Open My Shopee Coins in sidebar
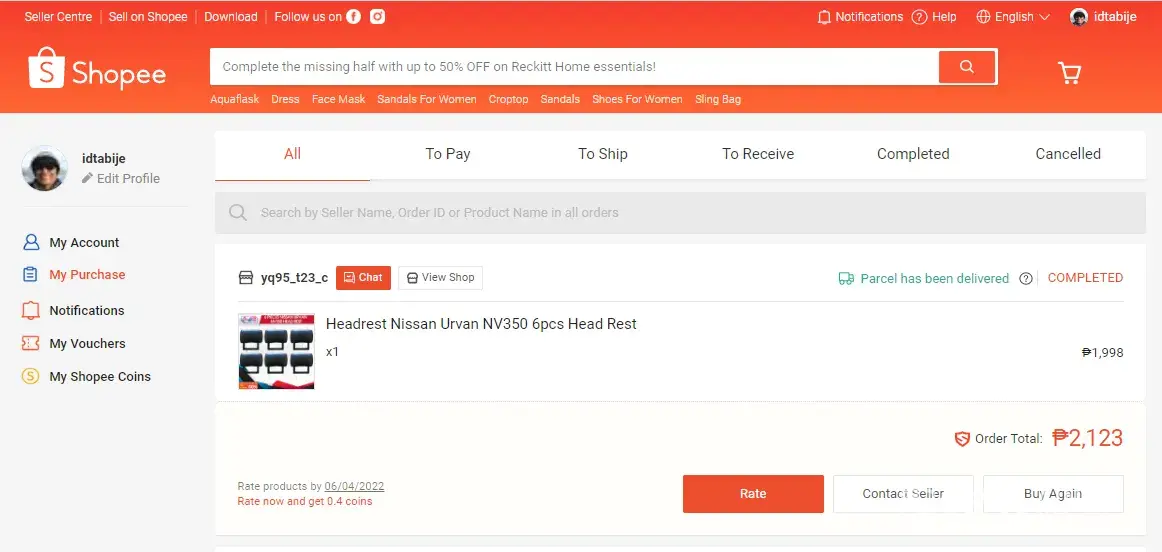Screen dimensions: 1162x552 pyautogui.click(x=100, y=376)
